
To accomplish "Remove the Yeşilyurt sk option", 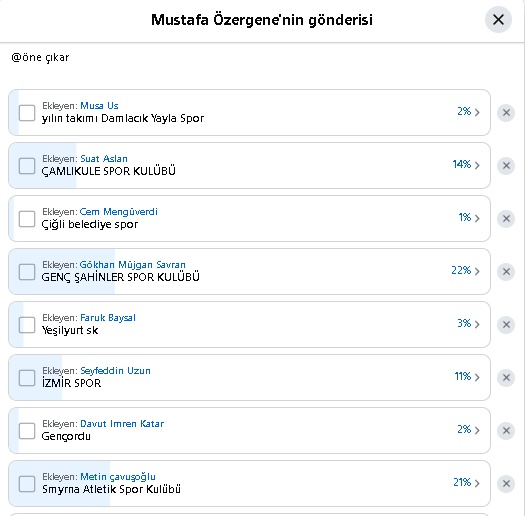I will point(506,324).
